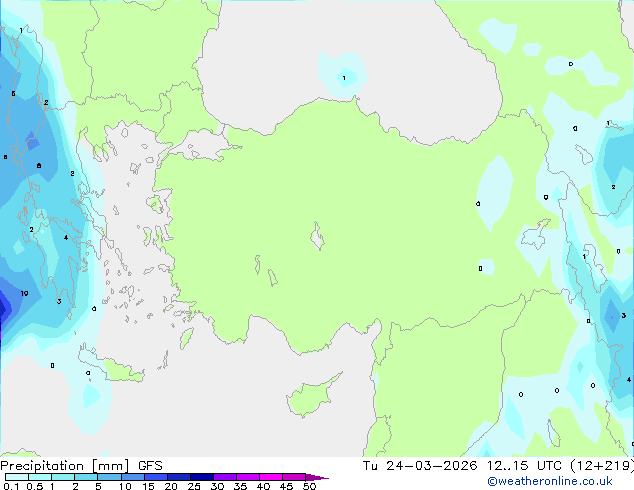
Task: Click the '(12+219)' forecast offset text
Action: coord(602,466)
